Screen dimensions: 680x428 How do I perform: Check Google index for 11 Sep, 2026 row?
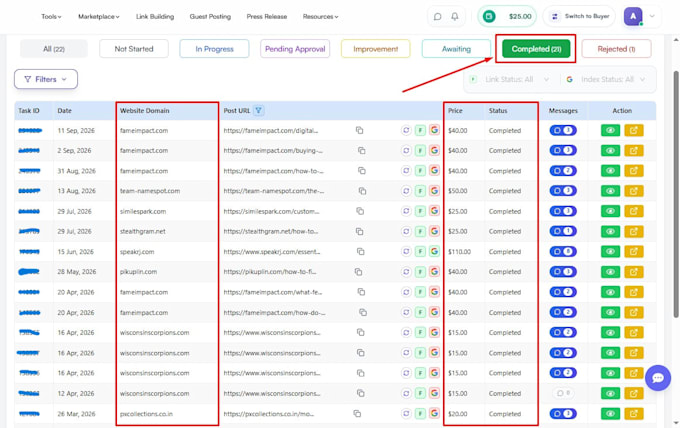tap(434, 130)
